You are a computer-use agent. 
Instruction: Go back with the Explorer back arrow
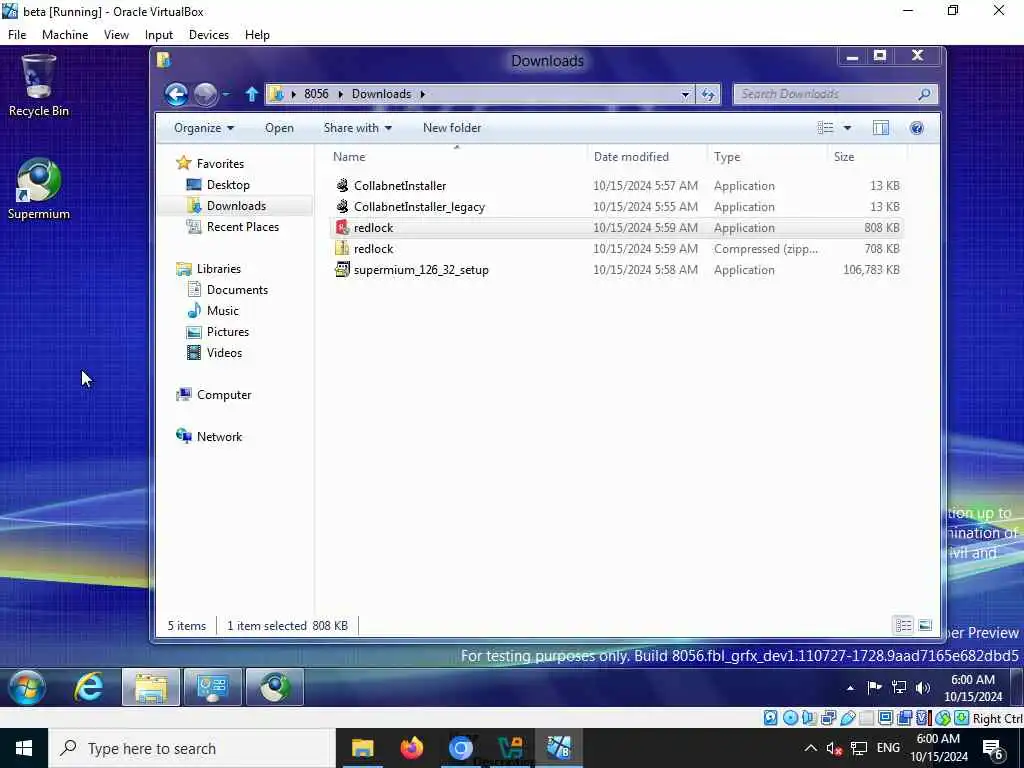coord(176,94)
